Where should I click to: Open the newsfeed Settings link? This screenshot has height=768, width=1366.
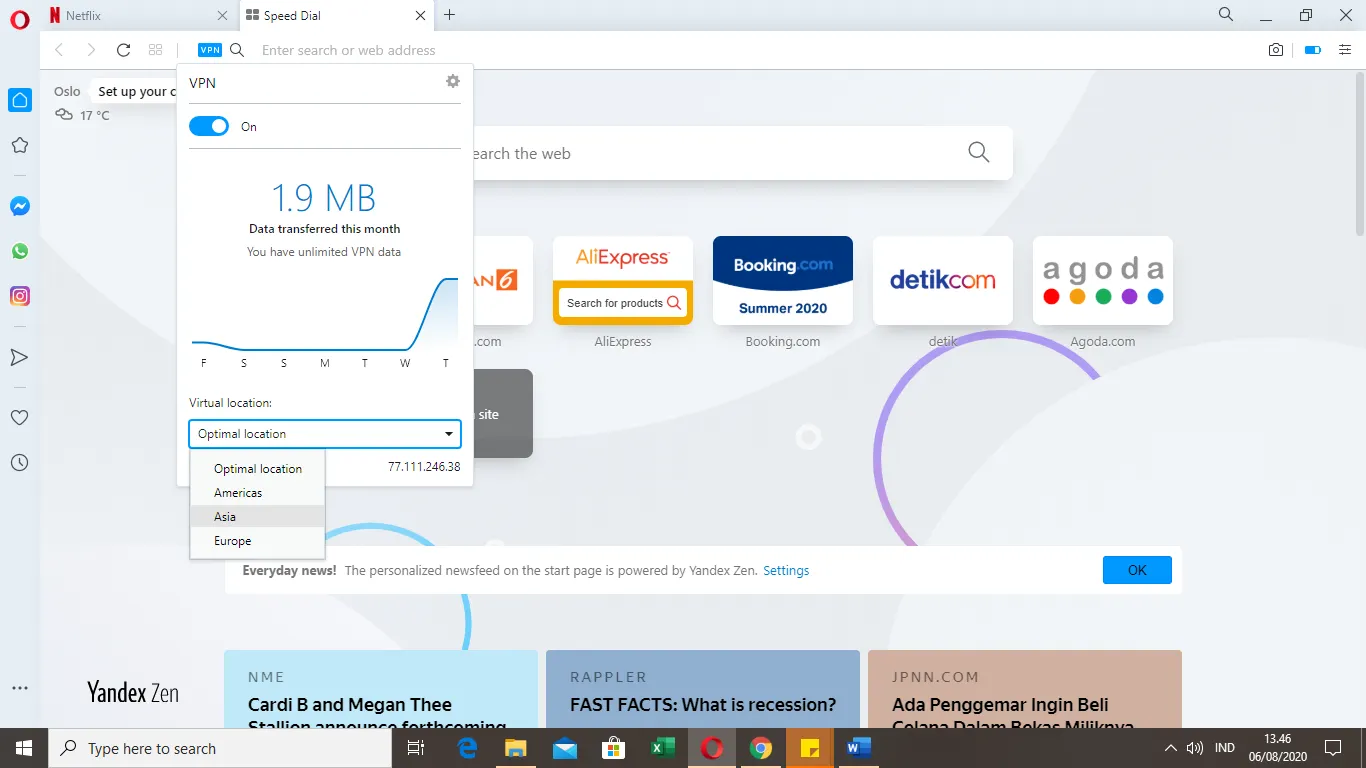(x=786, y=571)
